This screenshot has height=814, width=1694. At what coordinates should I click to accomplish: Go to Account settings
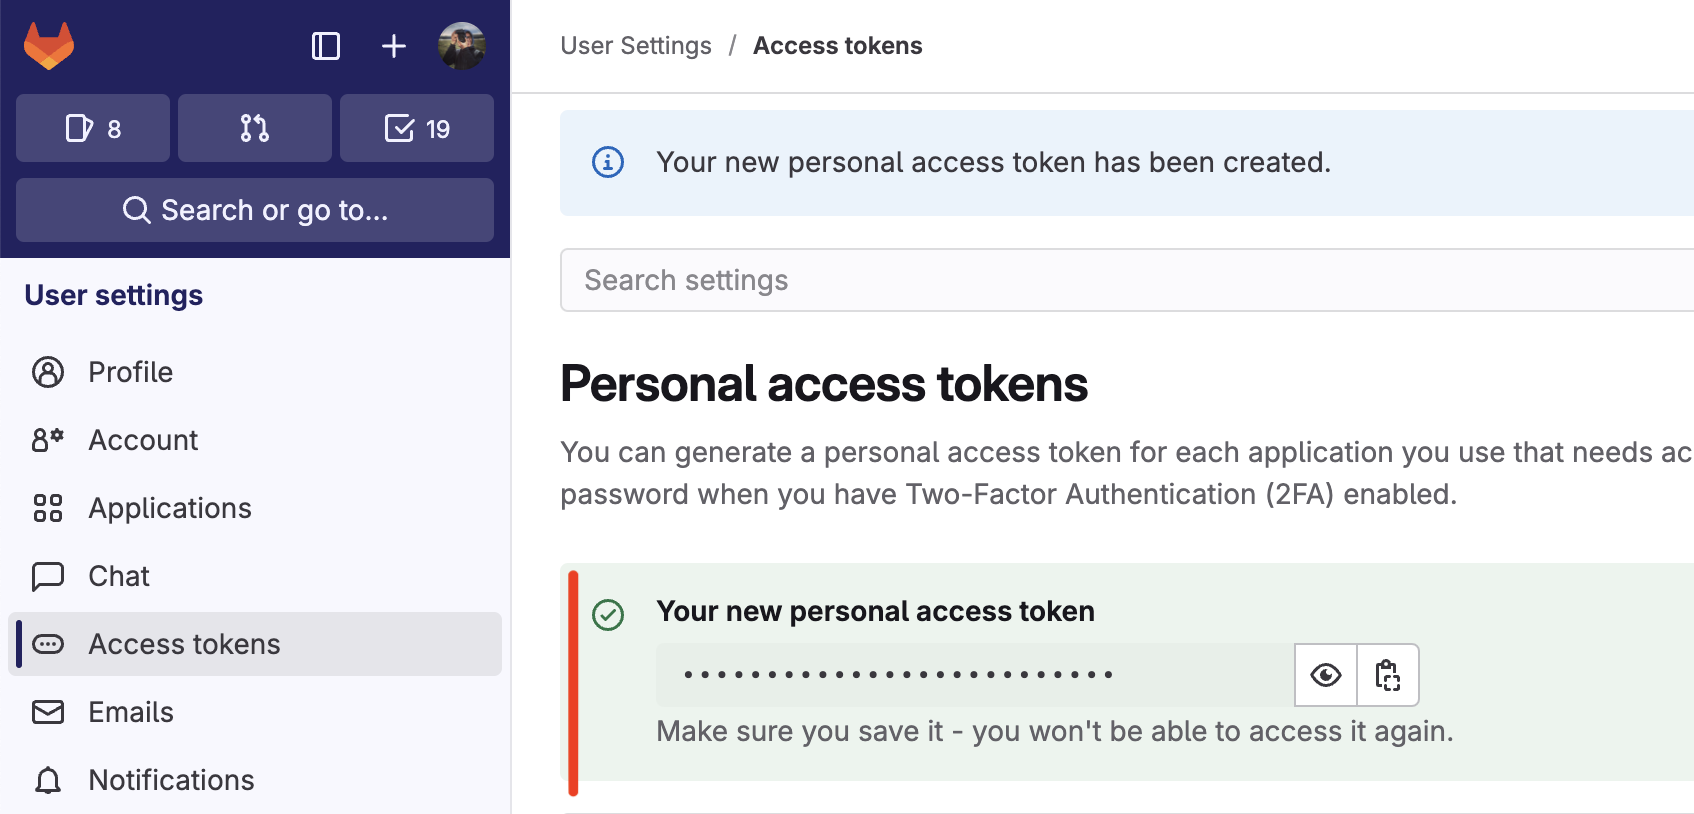143,440
